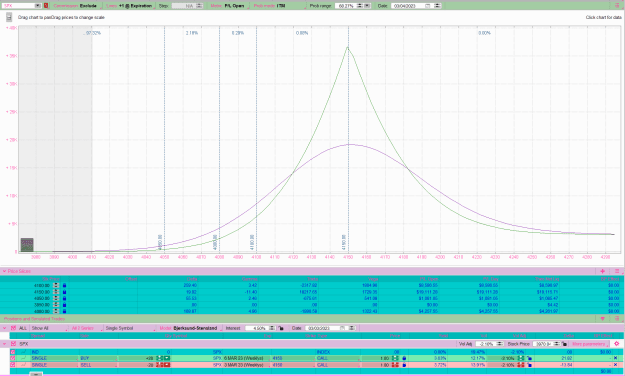The image size is (625, 376).
Task: Uncheck the SELL 3 MAR 23 call row
Action: (x=13, y=364)
